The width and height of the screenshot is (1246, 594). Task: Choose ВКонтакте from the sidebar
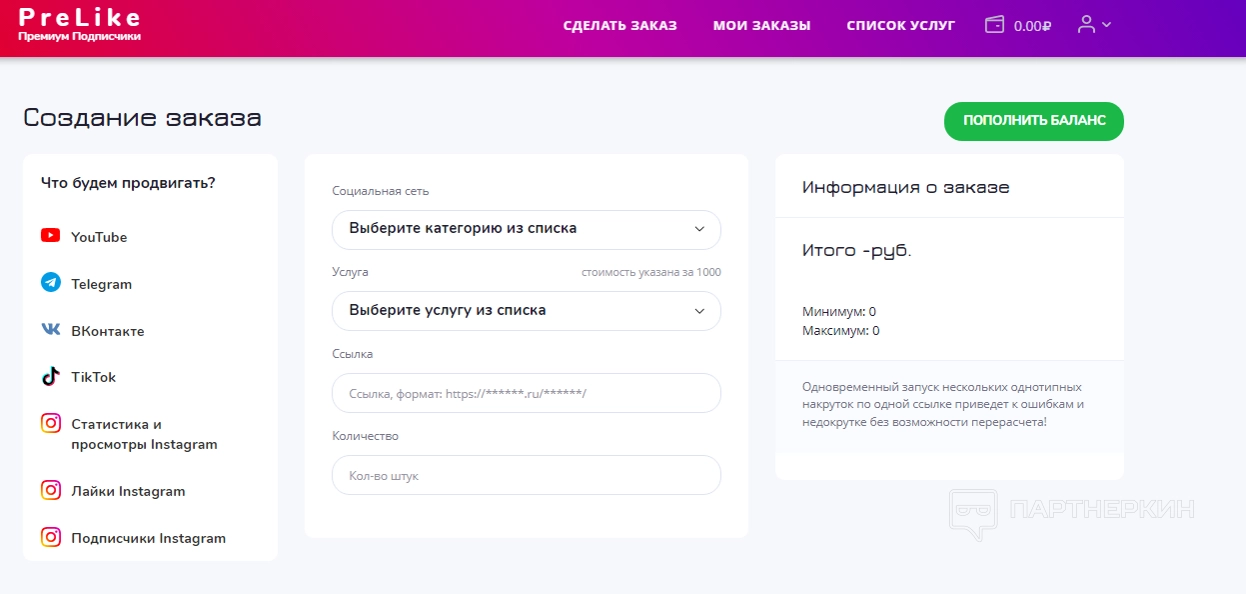coord(107,331)
